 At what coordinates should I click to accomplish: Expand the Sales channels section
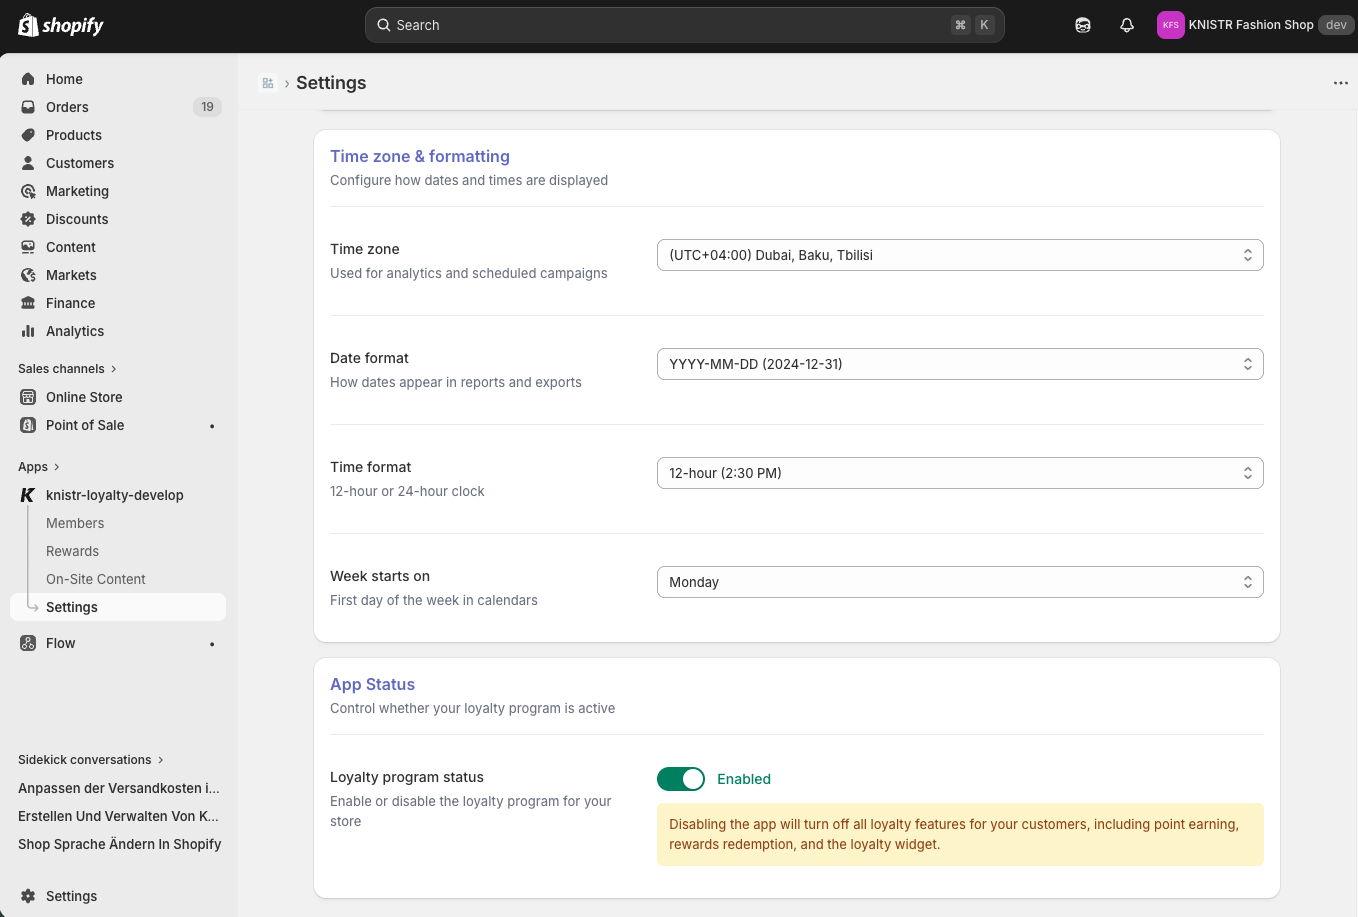click(x=68, y=369)
